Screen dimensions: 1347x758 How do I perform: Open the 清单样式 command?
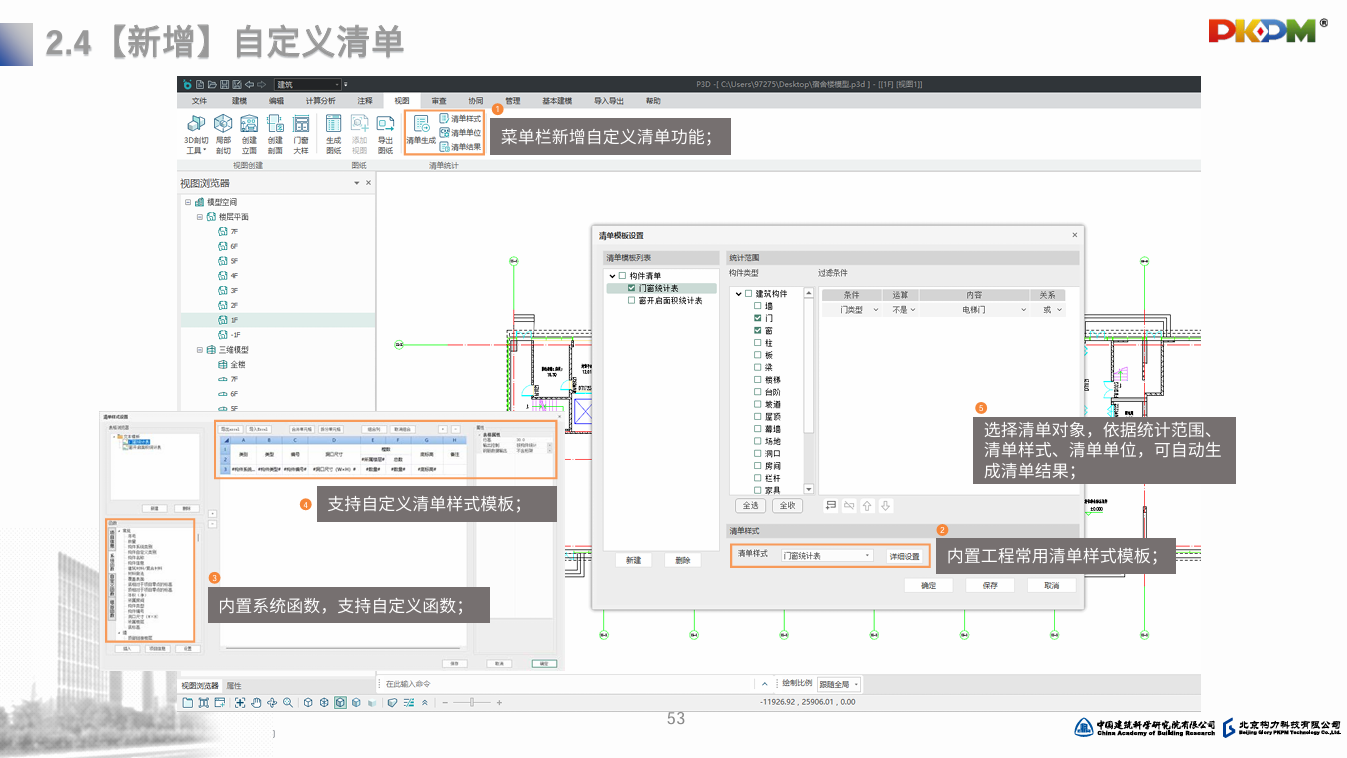tap(460, 119)
